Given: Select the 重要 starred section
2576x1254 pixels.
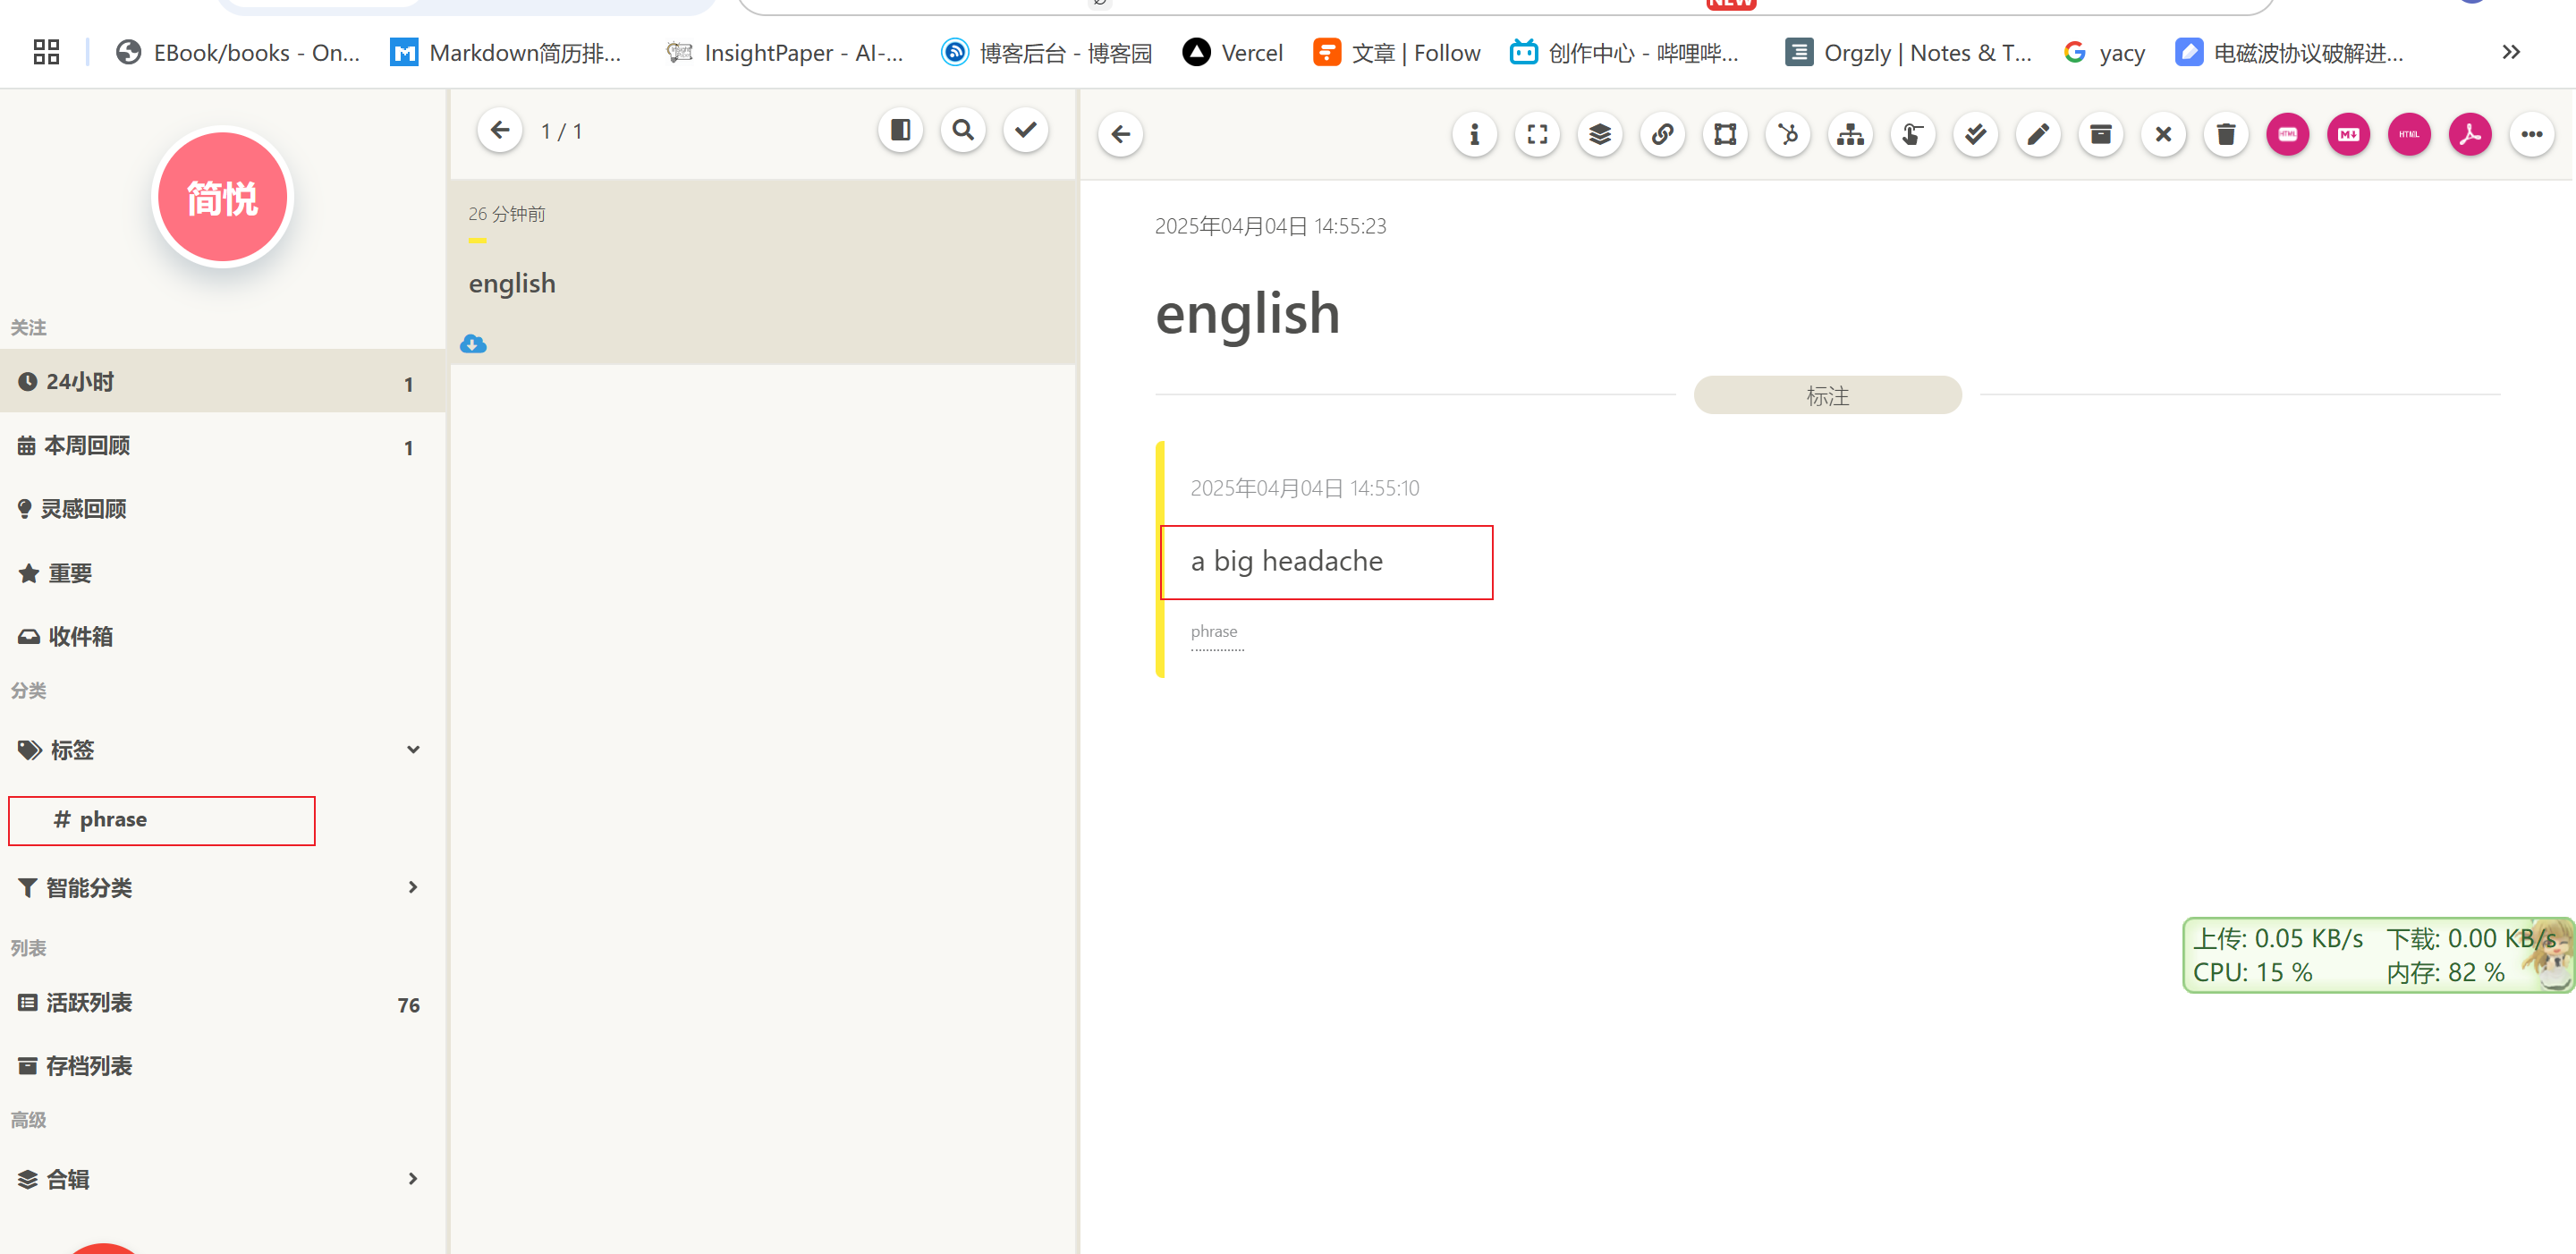Looking at the screenshot, I should [x=222, y=573].
